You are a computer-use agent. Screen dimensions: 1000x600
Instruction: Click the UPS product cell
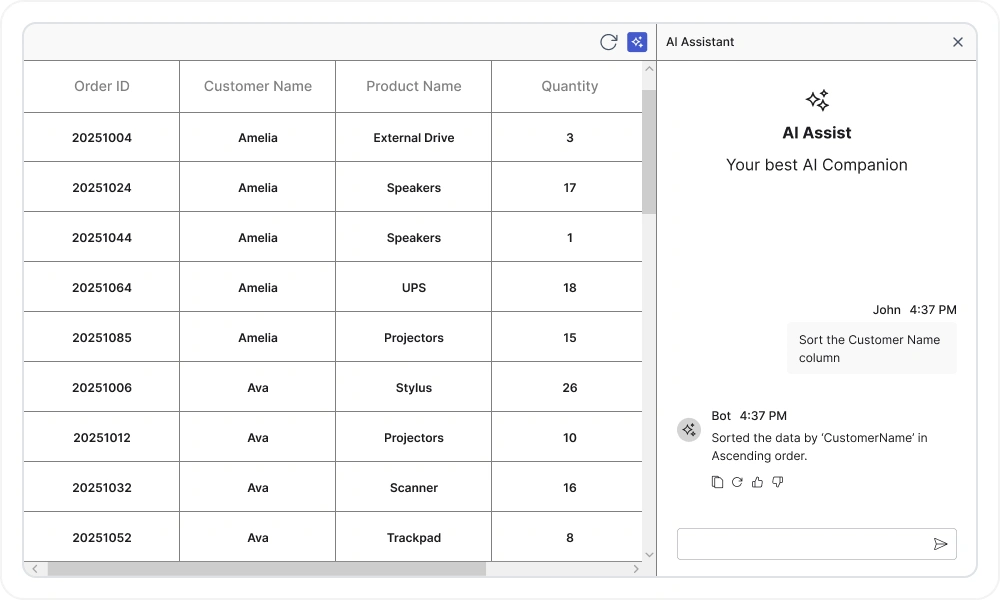[x=414, y=288]
